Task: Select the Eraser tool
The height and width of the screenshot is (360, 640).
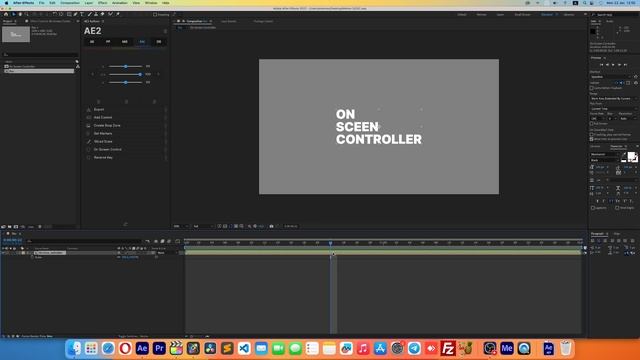Action: 102,14
